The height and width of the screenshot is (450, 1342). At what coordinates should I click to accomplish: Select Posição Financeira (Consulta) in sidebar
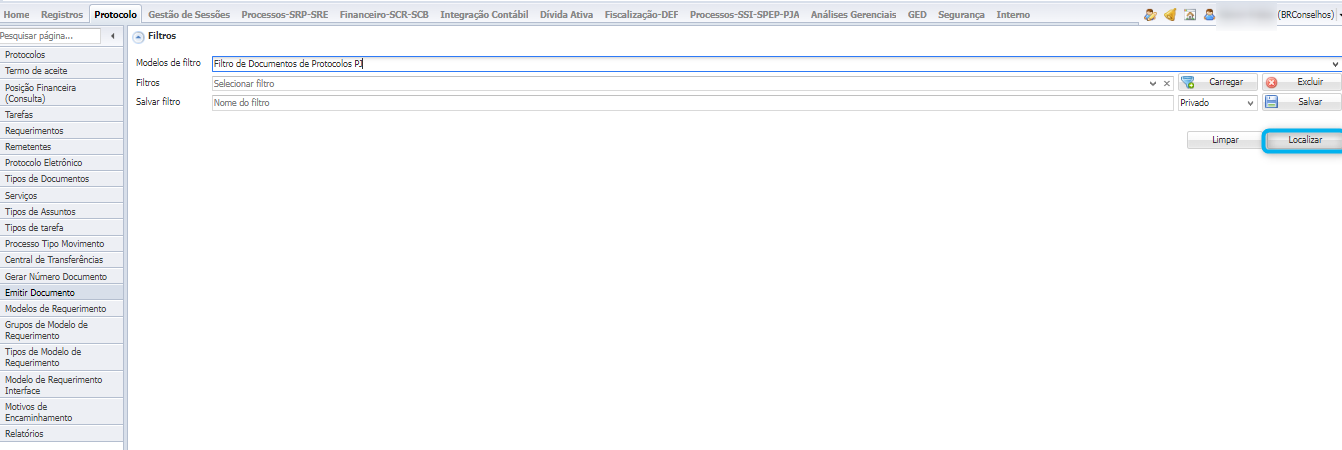click(62, 93)
